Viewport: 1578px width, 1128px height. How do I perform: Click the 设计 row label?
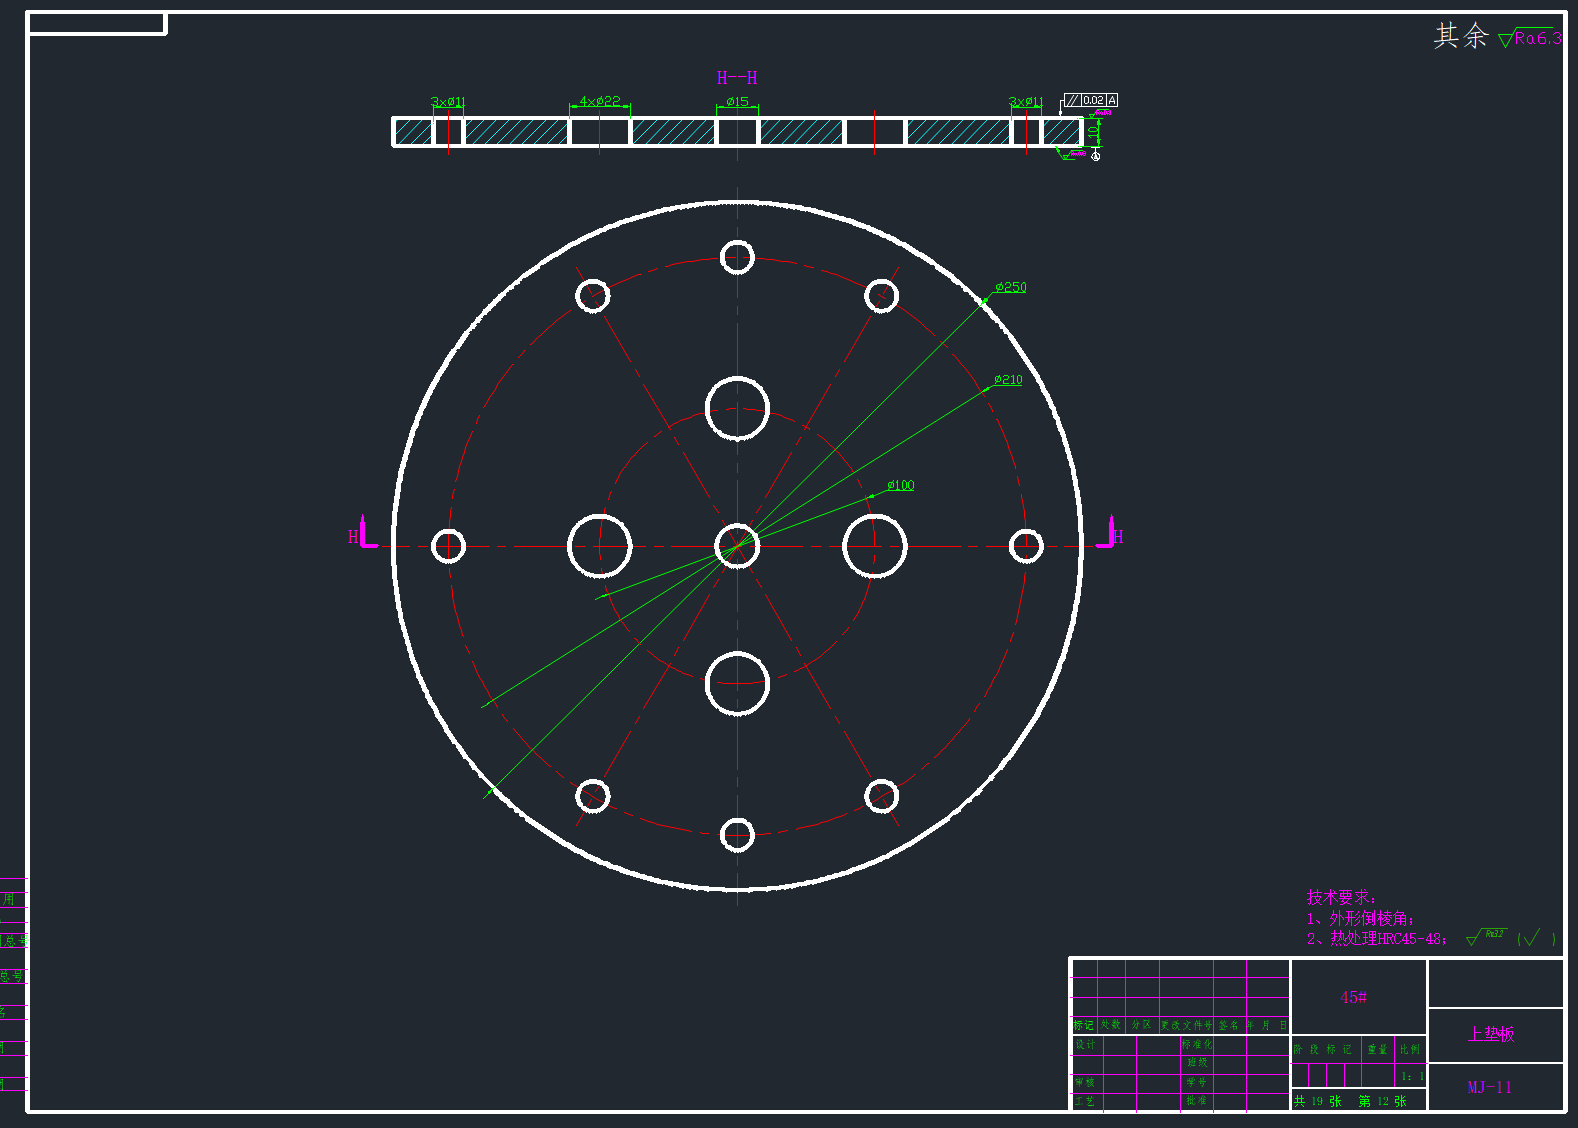(x=1085, y=1044)
